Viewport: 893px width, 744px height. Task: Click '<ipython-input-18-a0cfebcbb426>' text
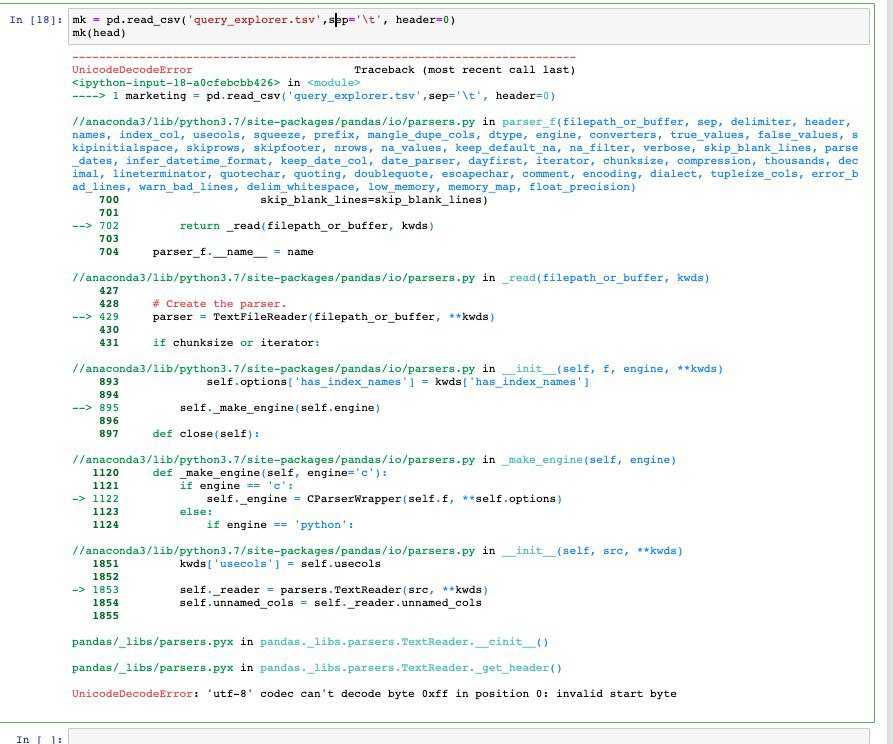[176, 83]
